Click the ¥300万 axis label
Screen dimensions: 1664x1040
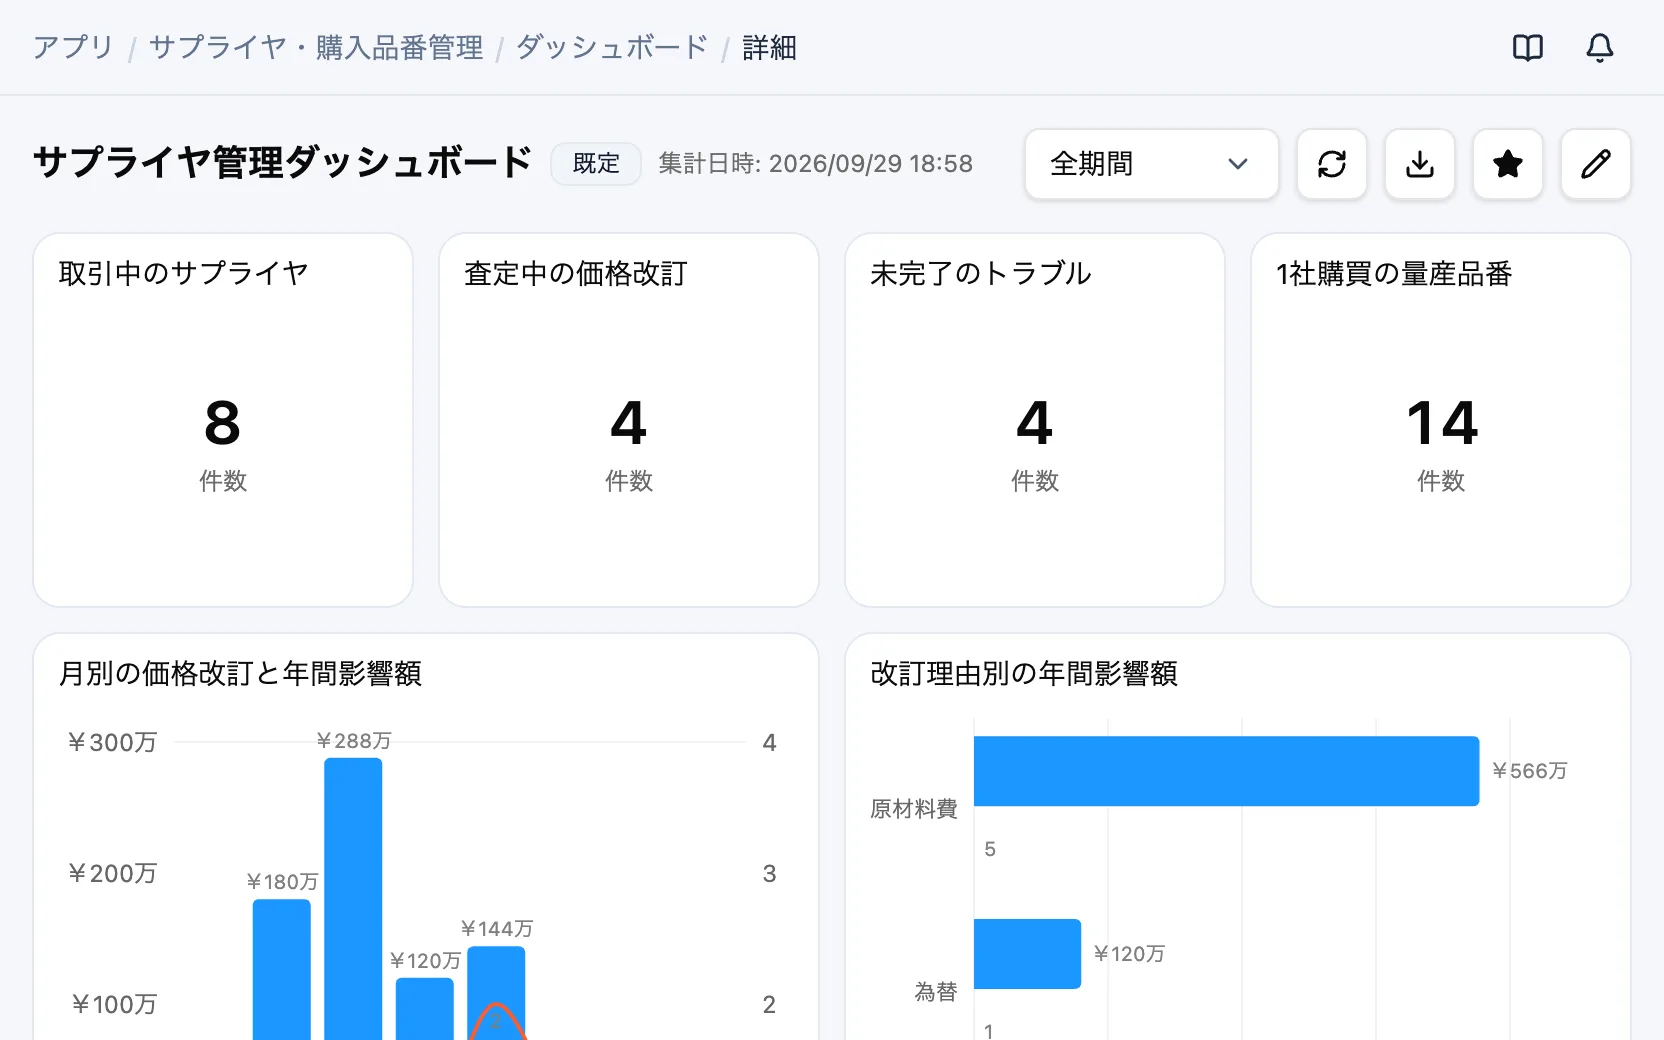coord(112,743)
